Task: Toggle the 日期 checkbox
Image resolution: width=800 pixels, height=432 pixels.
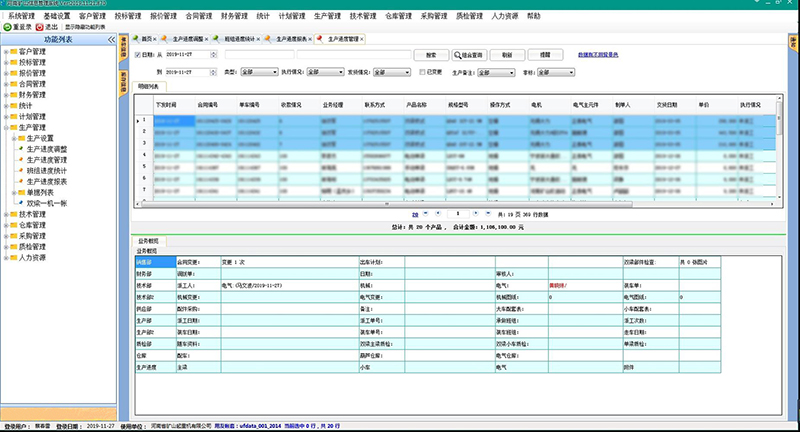Action: coord(138,56)
